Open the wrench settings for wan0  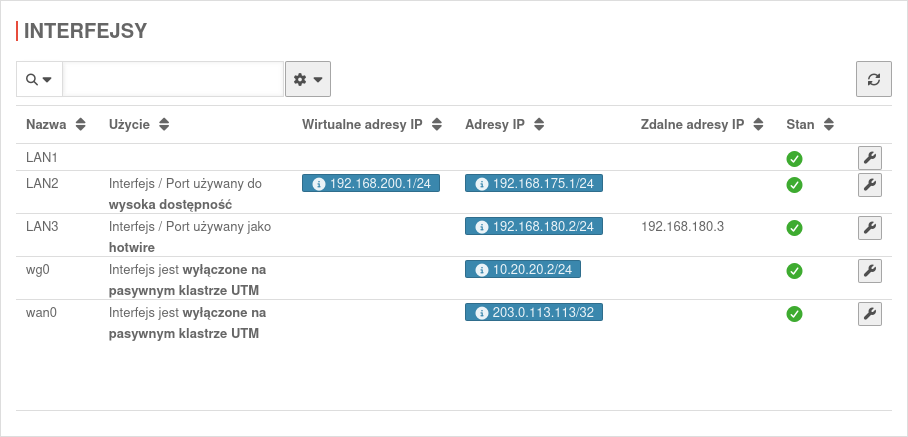click(x=869, y=314)
